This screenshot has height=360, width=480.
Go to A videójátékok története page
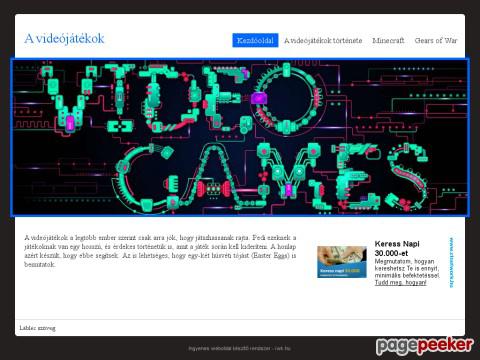coord(323,40)
